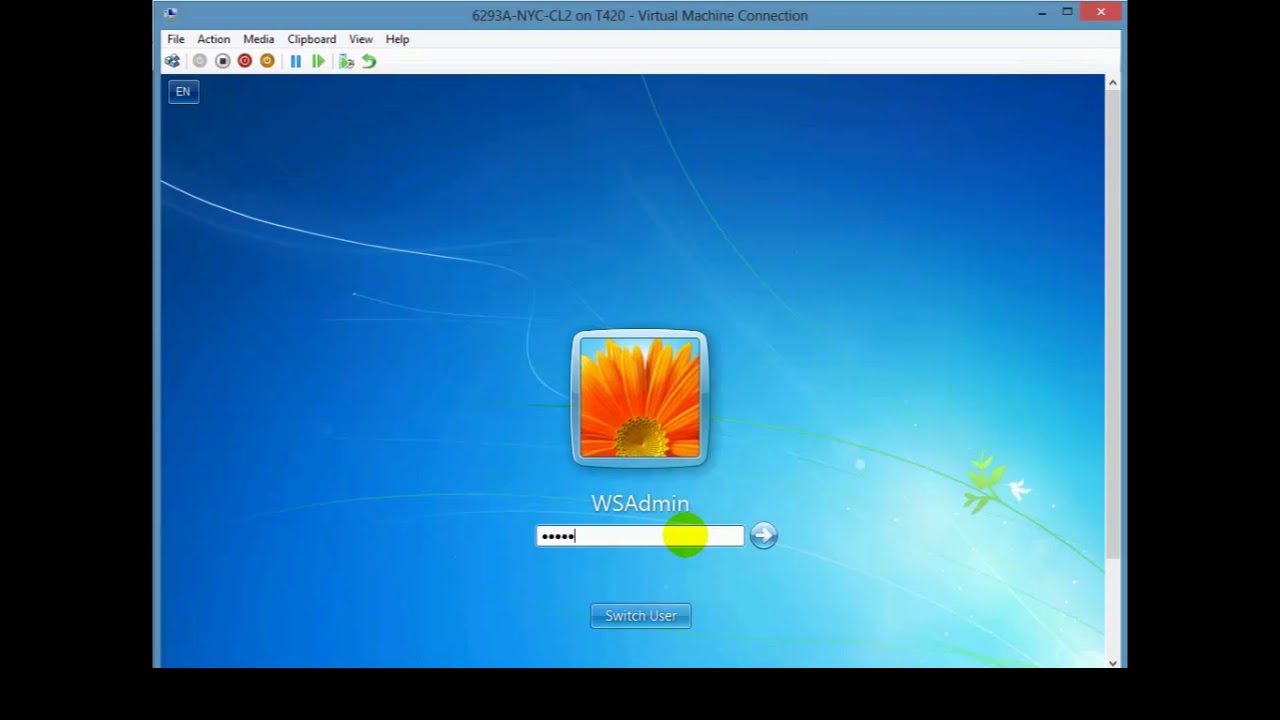
Task: Save the virtual machine state
Action: coord(267,61)
